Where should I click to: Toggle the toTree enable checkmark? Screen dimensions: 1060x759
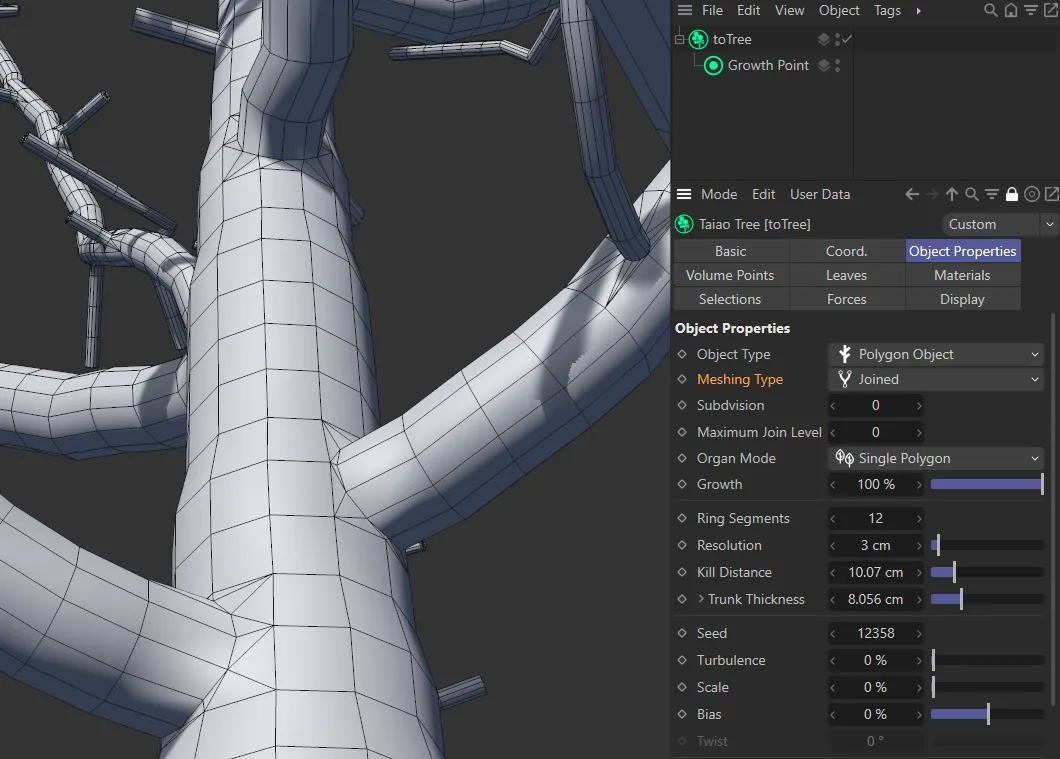click(847, 39)
